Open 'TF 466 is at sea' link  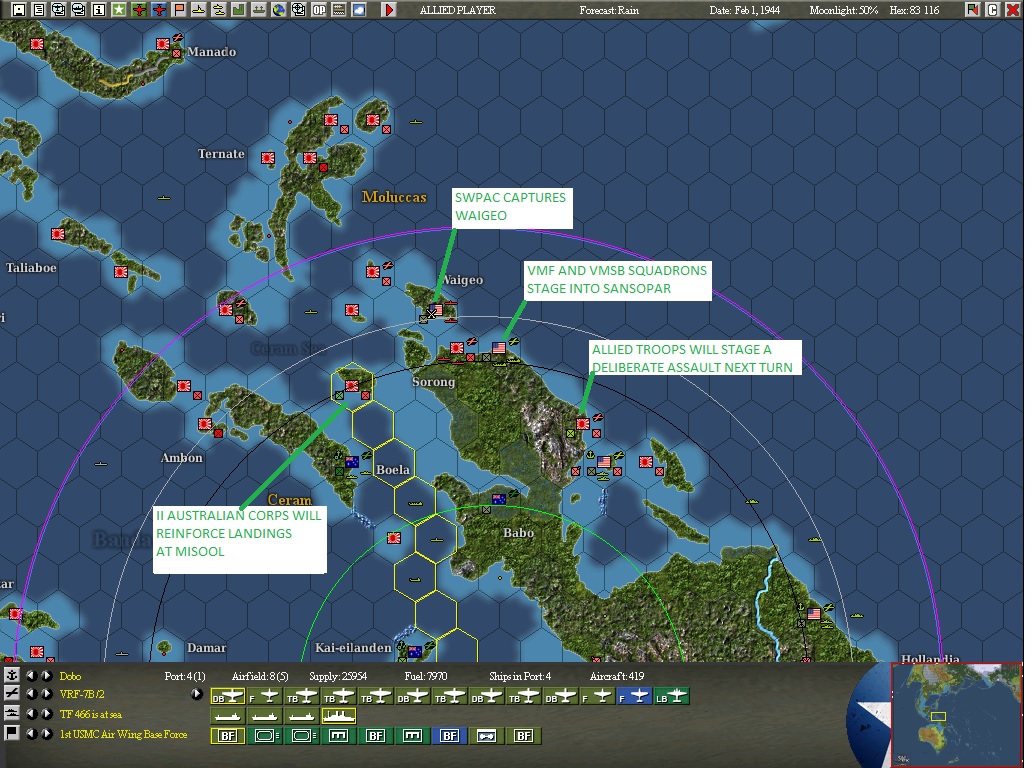(91, 714)
